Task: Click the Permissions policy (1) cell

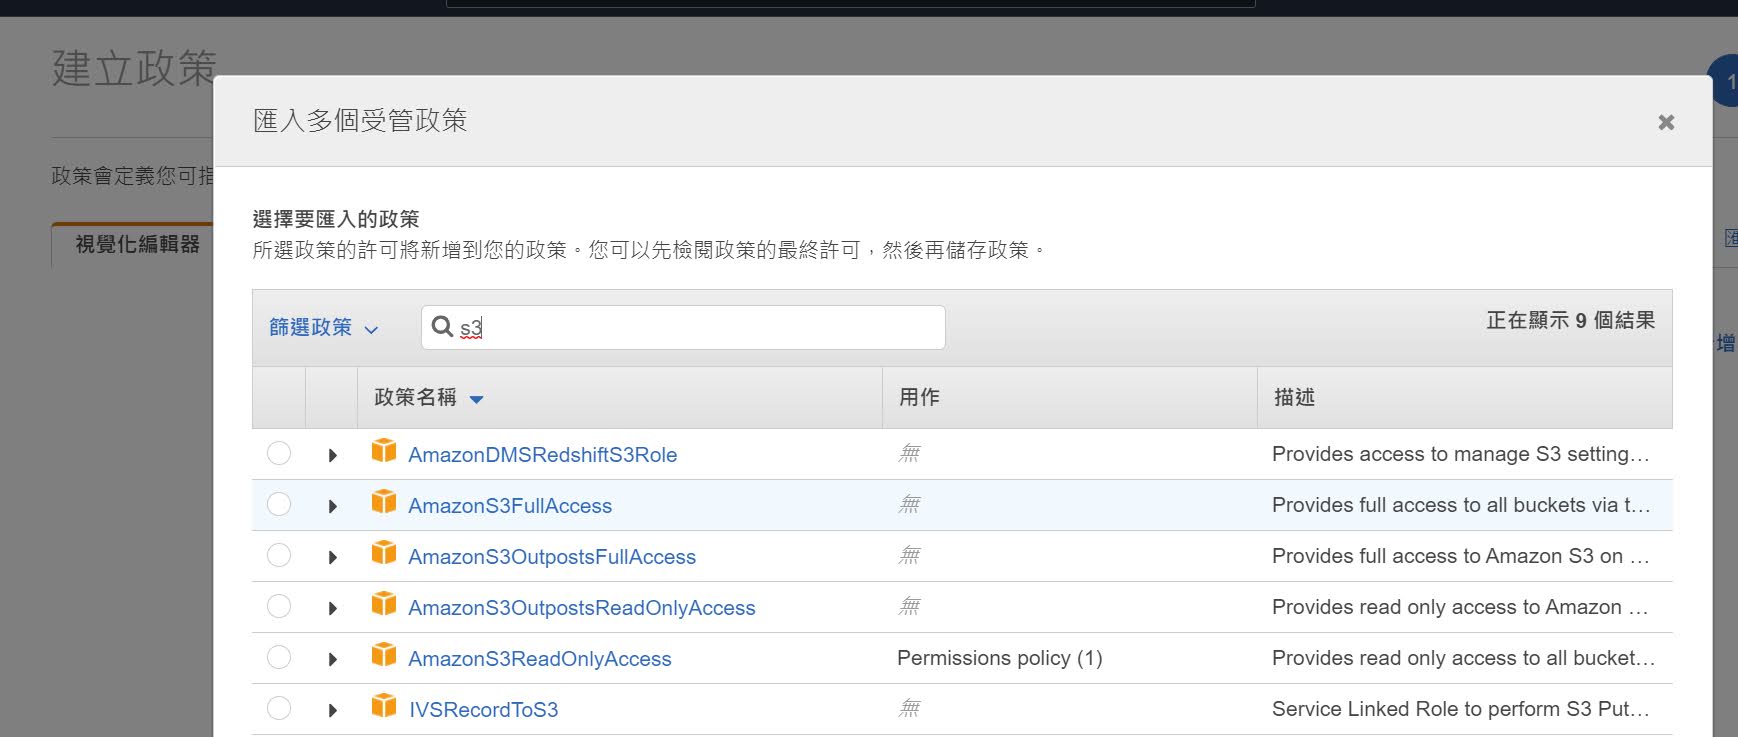Action: click(1000, 658)
